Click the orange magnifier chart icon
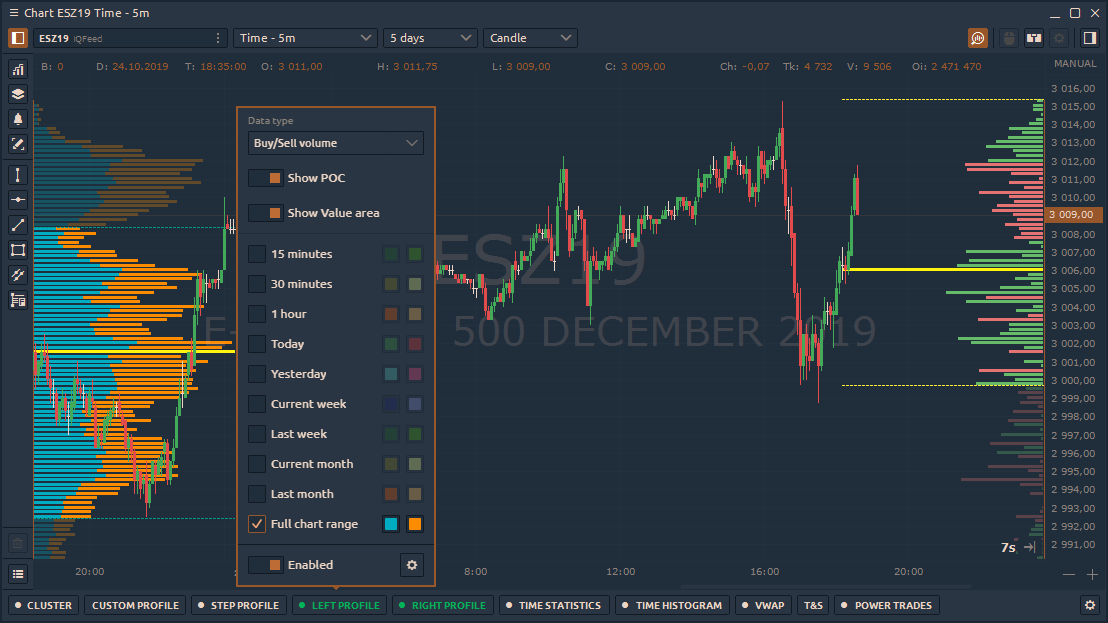1108x623 pixels. coord(977,37)
